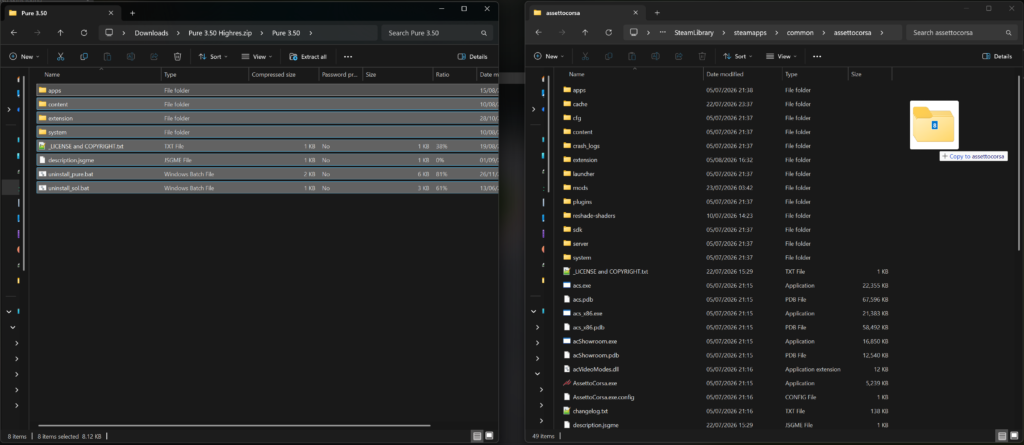Go back in the assettocorsa window
The image size is (1024, 445).
tap(538, 33)
